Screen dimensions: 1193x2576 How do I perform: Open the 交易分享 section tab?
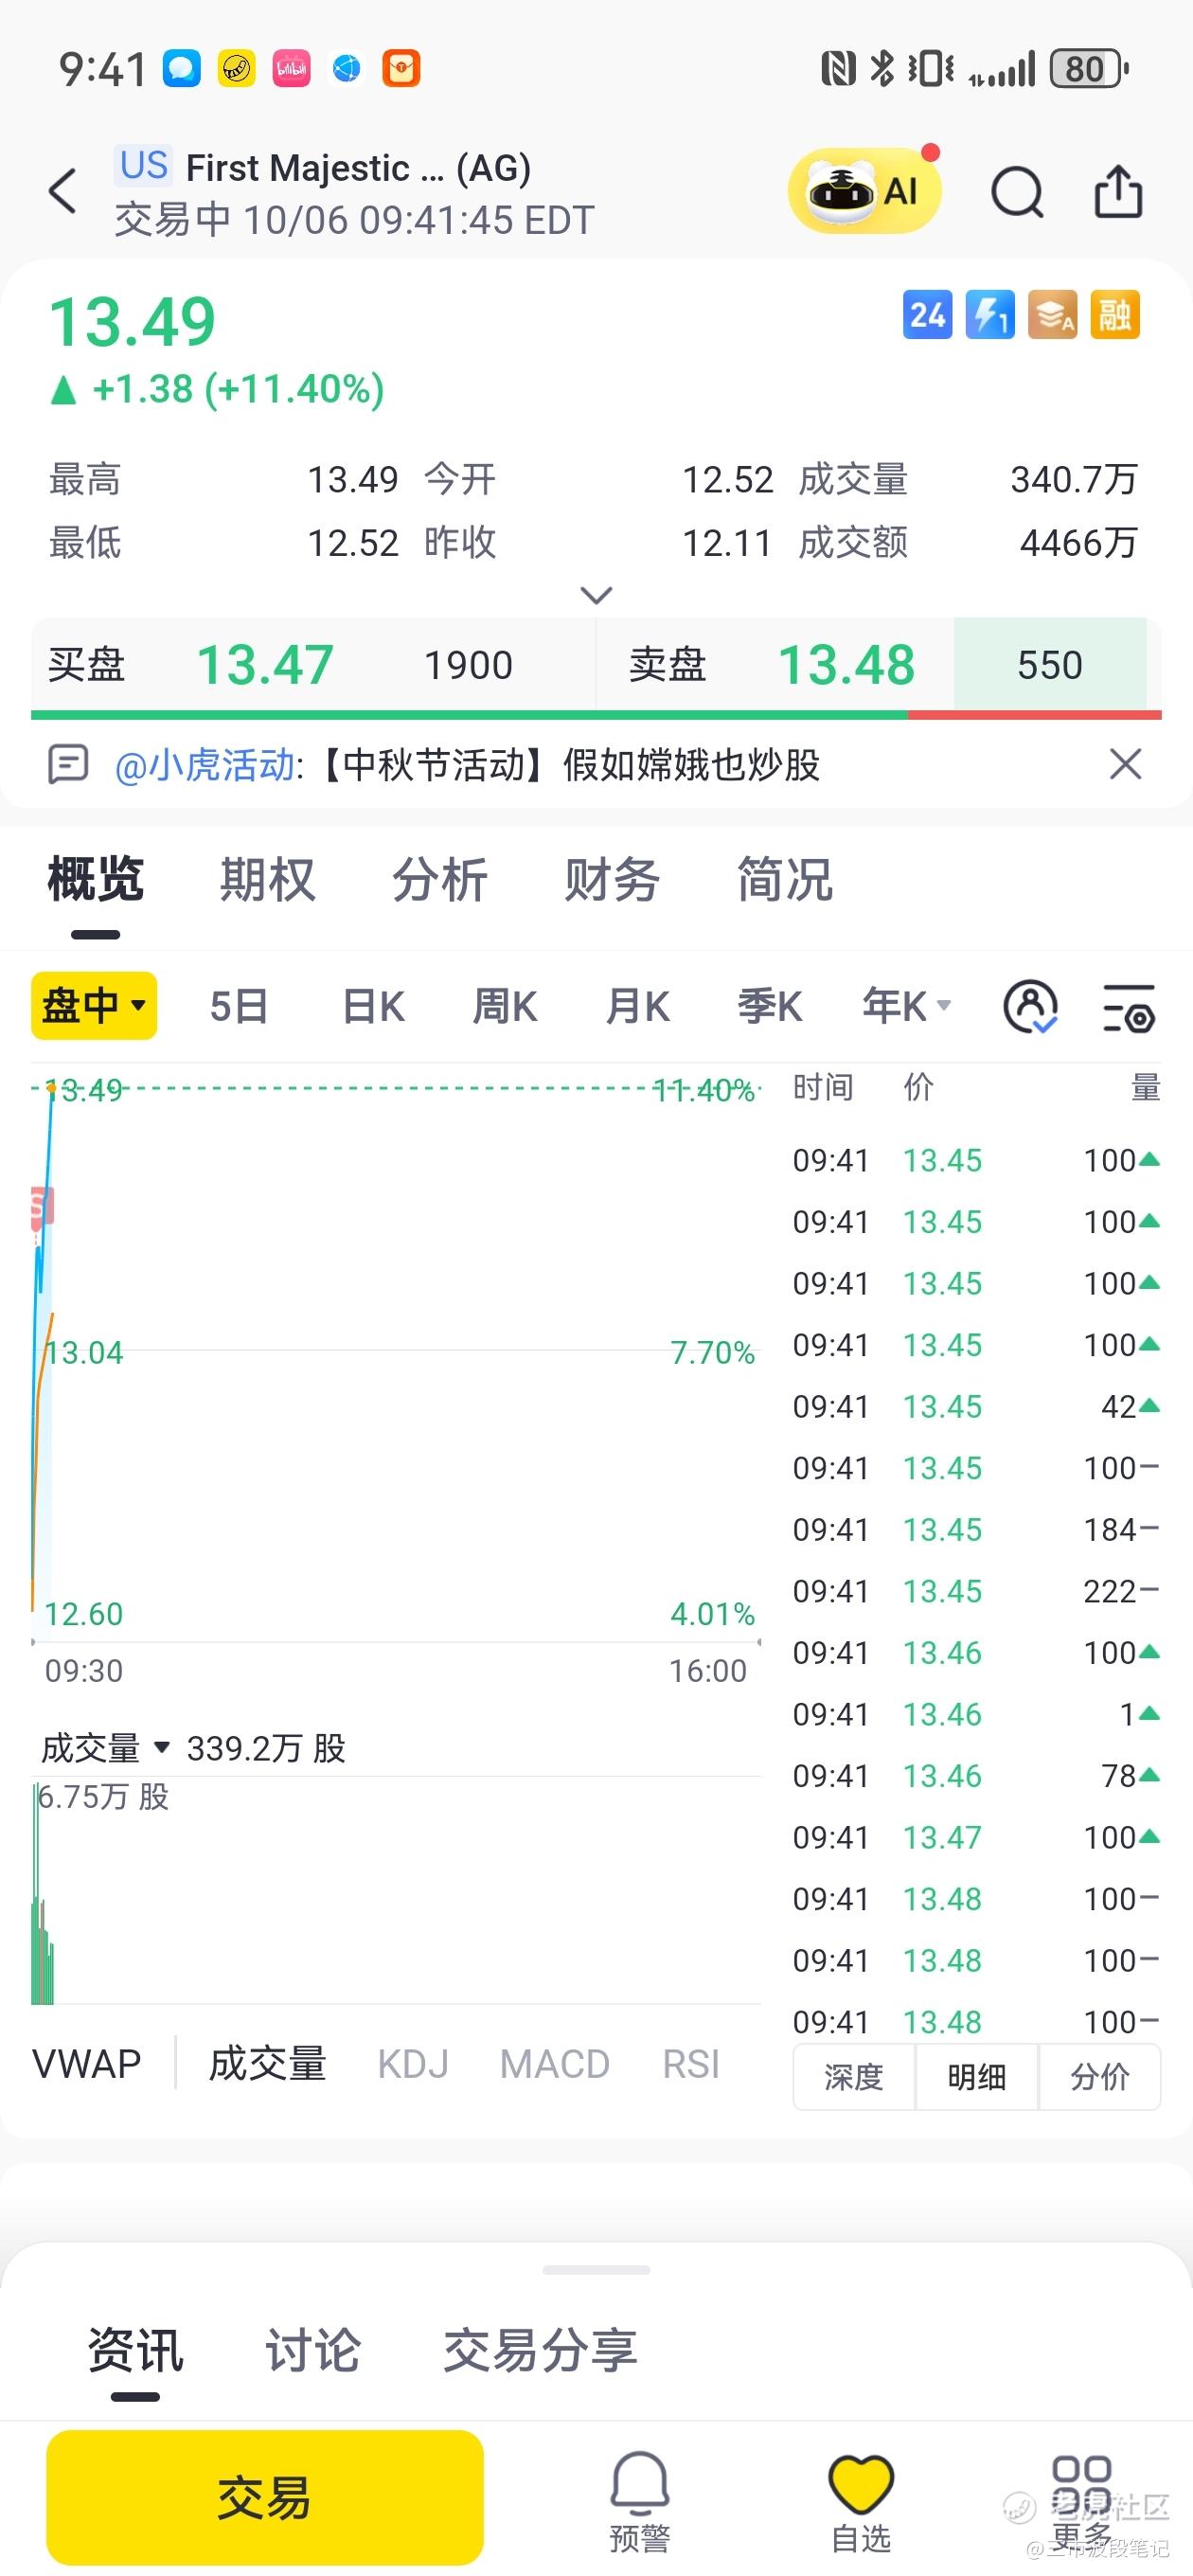541,2349
